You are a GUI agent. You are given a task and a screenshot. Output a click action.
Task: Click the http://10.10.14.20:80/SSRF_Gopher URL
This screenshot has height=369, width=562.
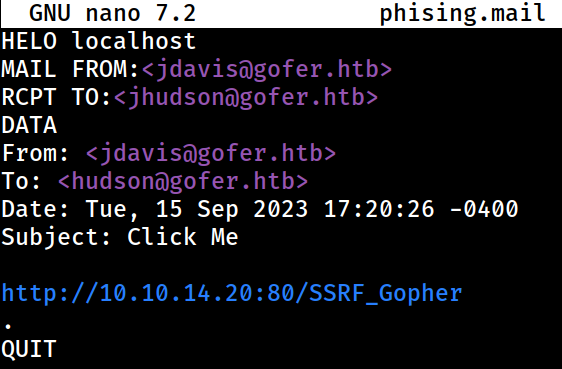232,293
